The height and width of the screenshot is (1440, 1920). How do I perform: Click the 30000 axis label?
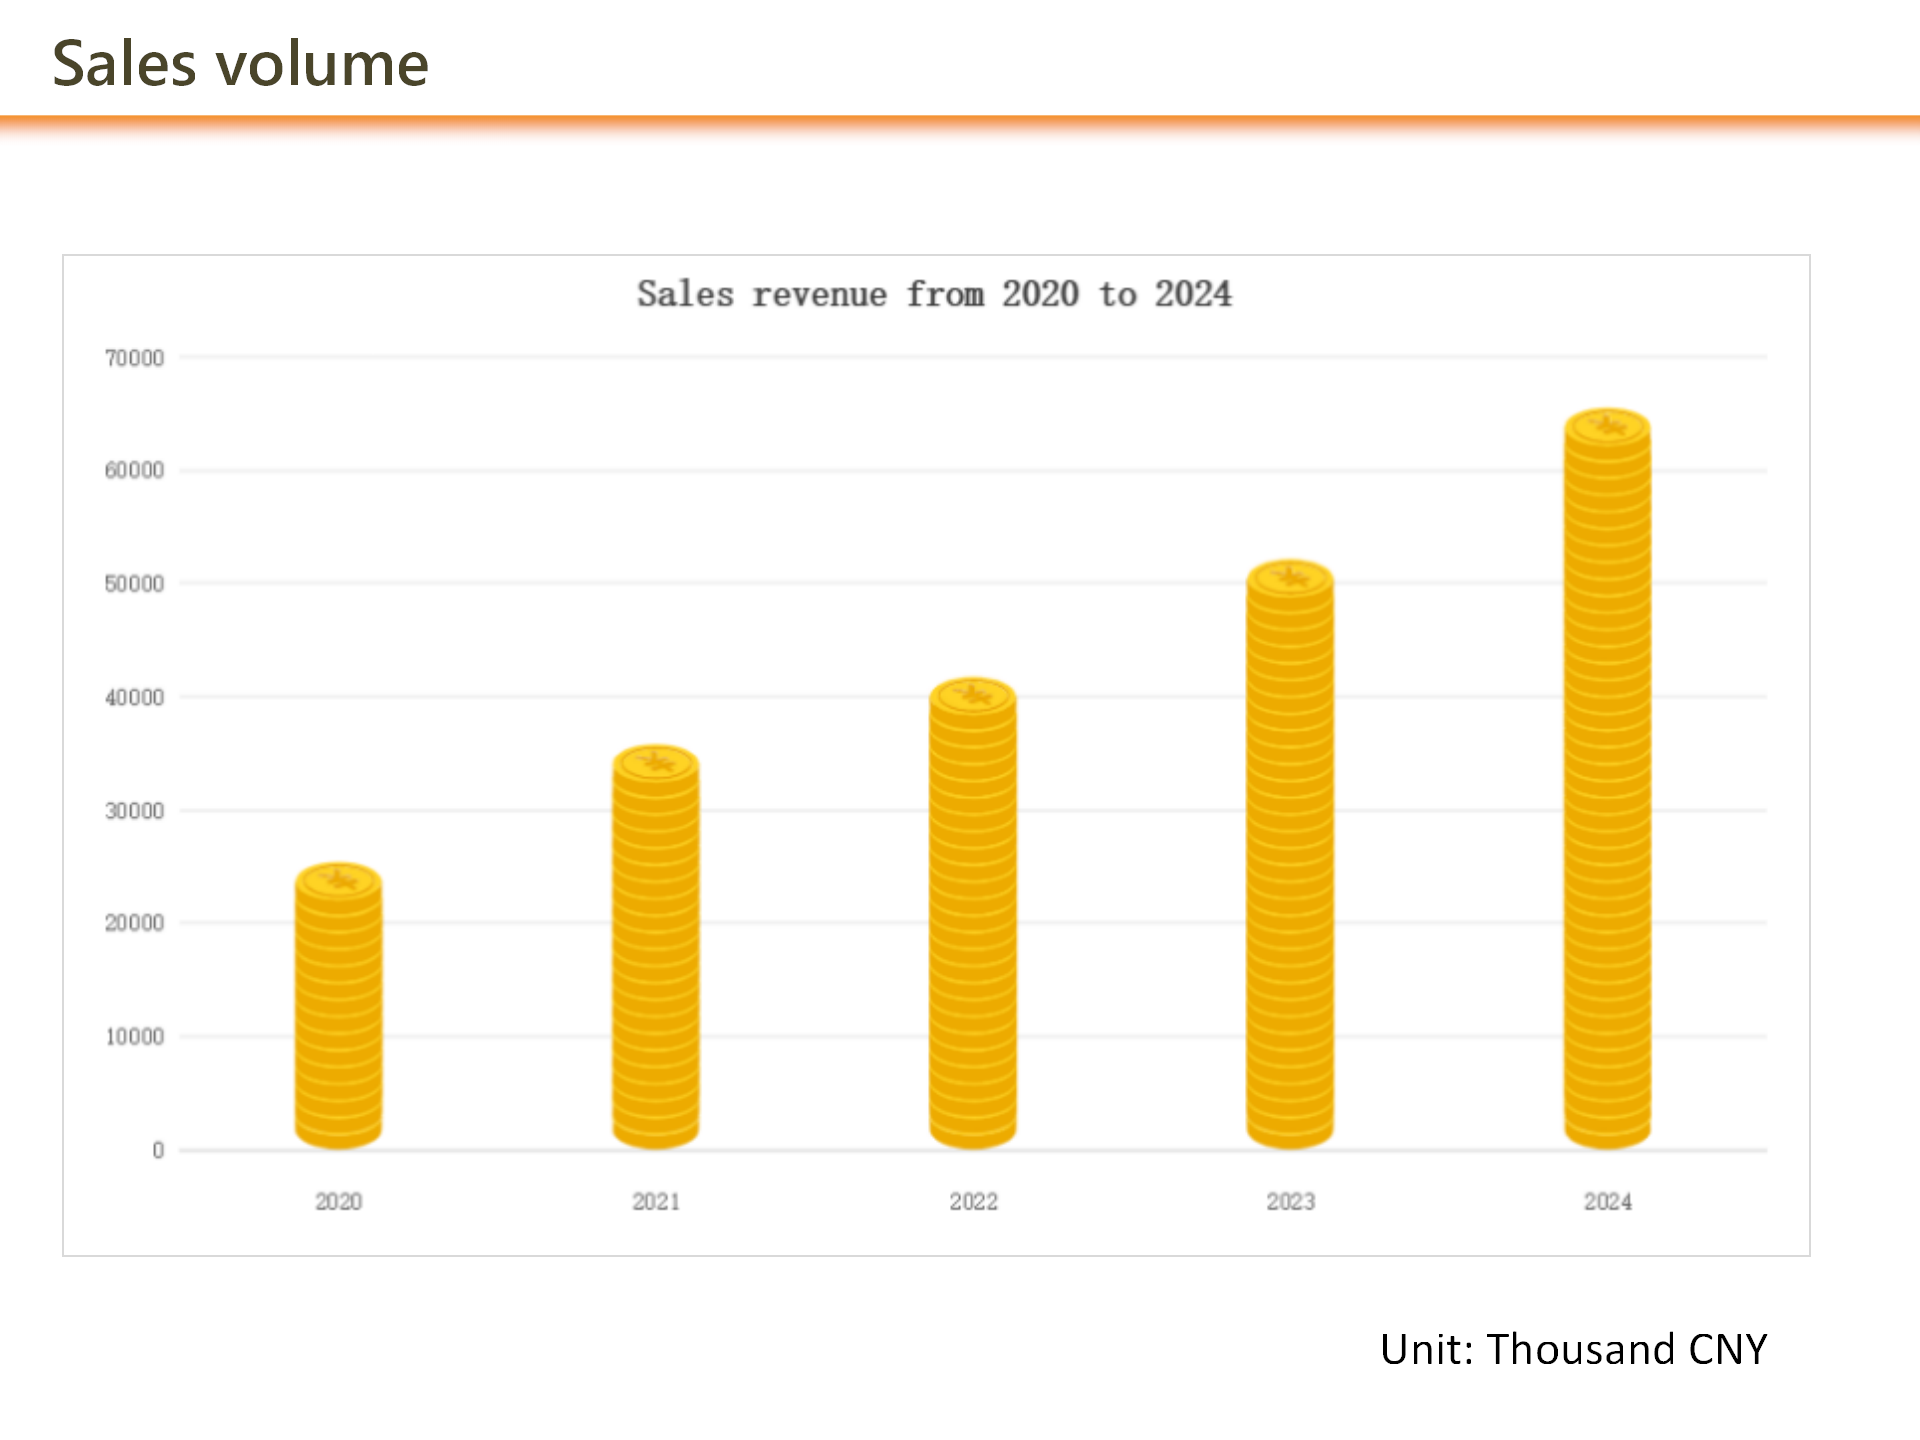tap(134, 811)
